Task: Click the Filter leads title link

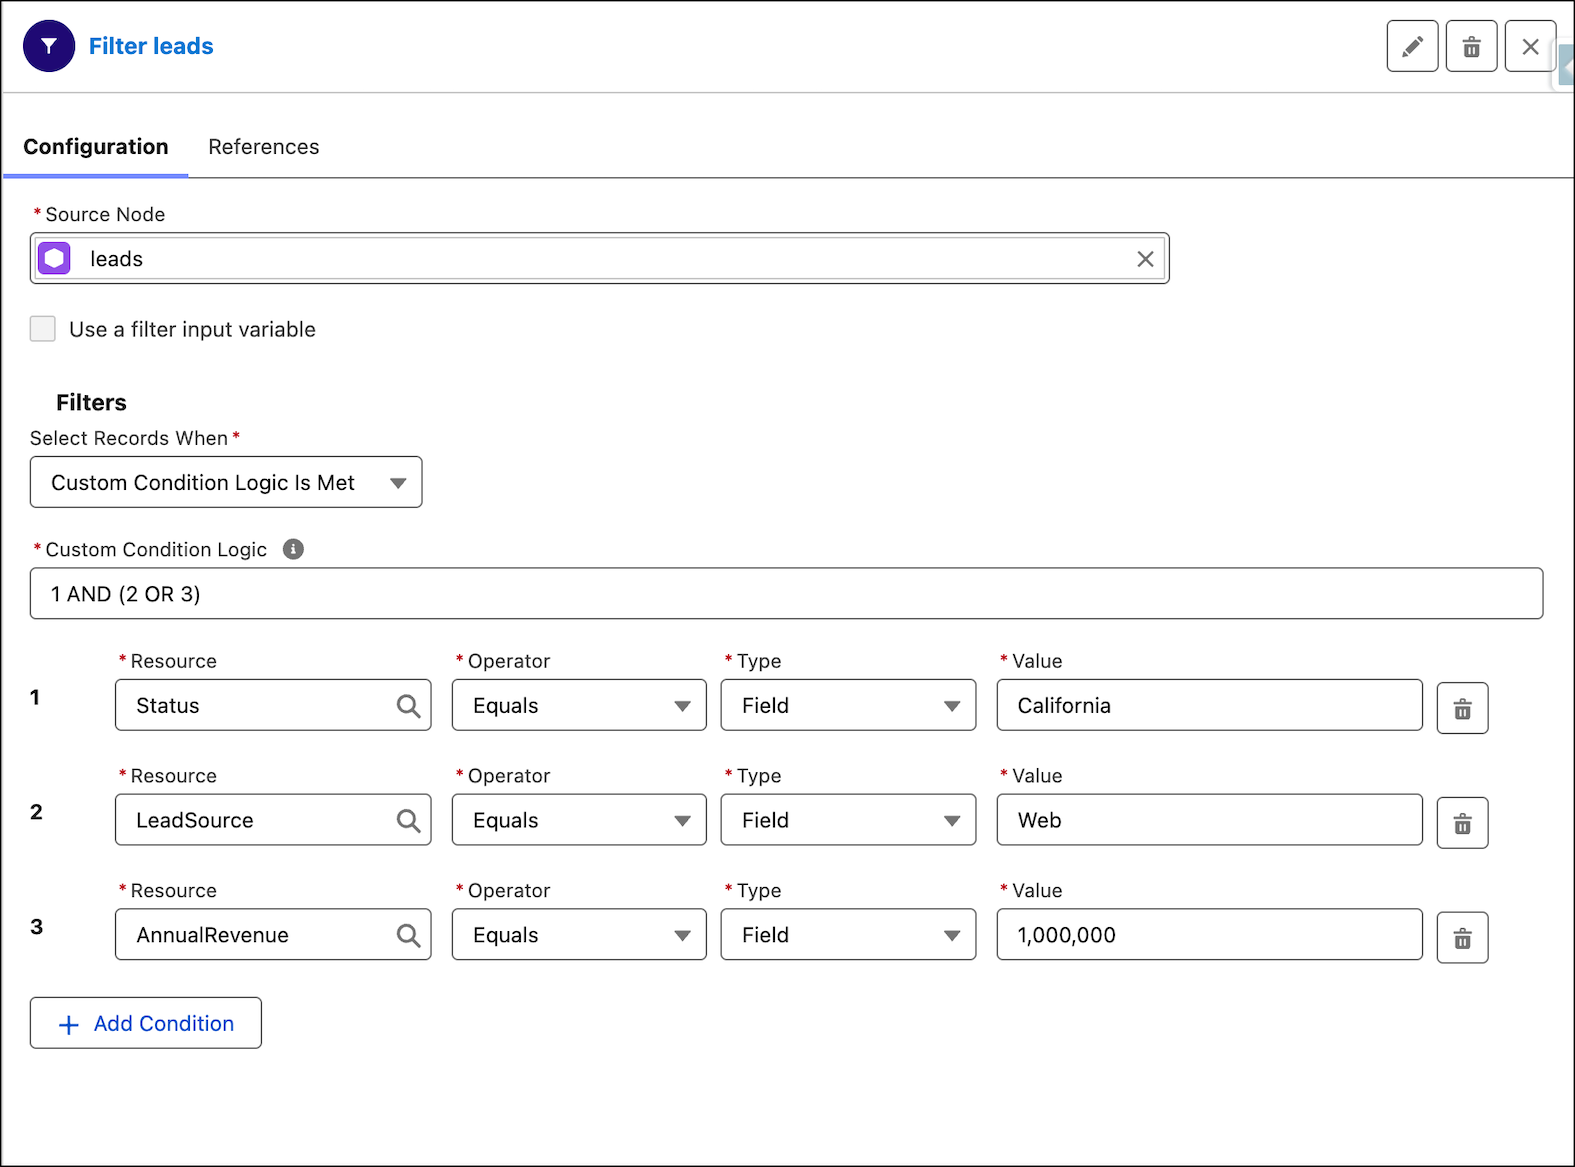Action: [151, 46]
